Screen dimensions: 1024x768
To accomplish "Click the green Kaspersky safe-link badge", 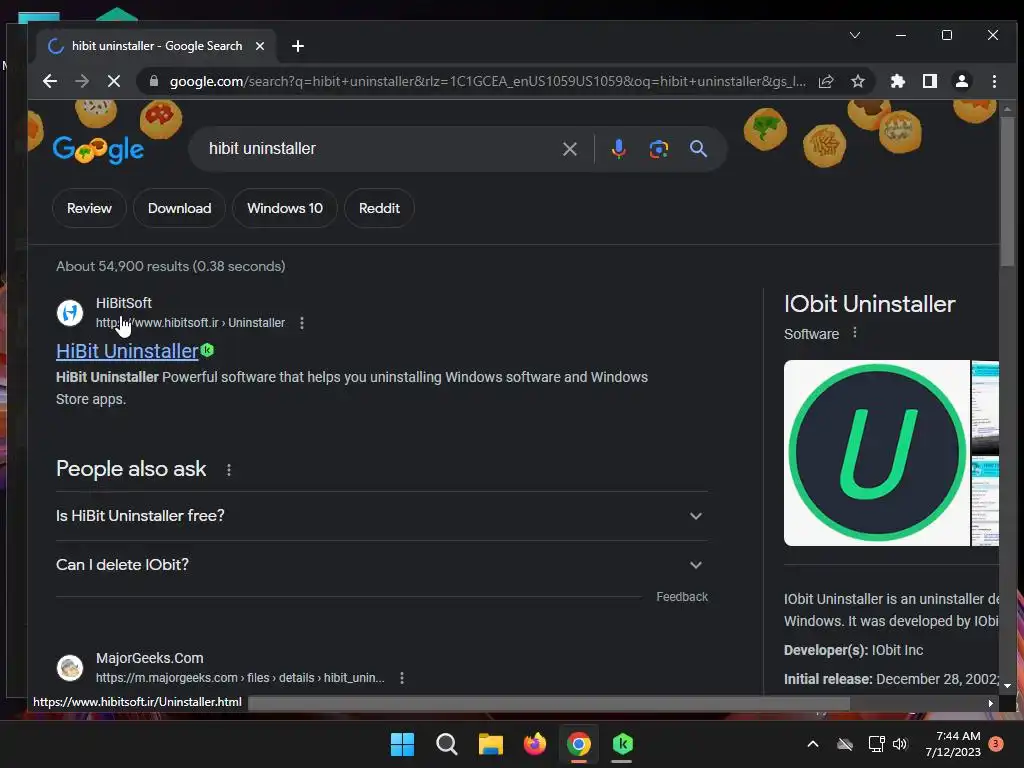I will pos(208,350).
